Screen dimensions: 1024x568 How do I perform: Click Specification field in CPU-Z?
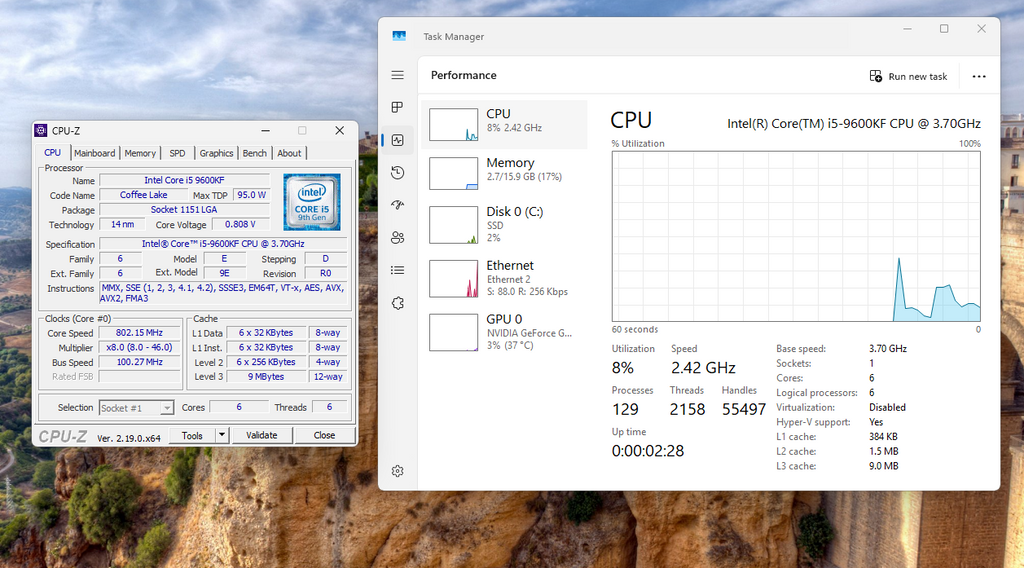[223, 244]
